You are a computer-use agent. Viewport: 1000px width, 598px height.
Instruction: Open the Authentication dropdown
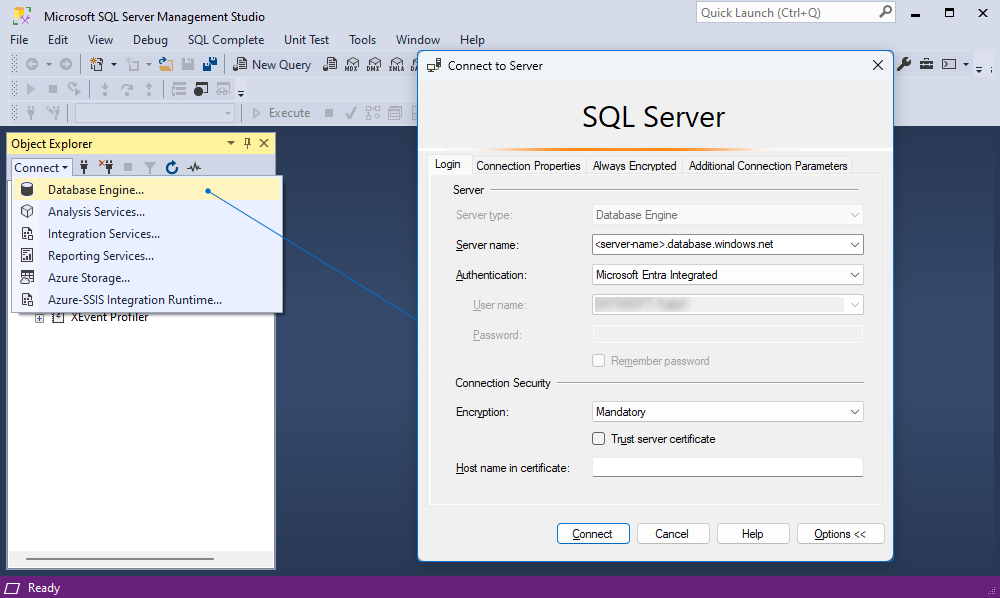855,275
